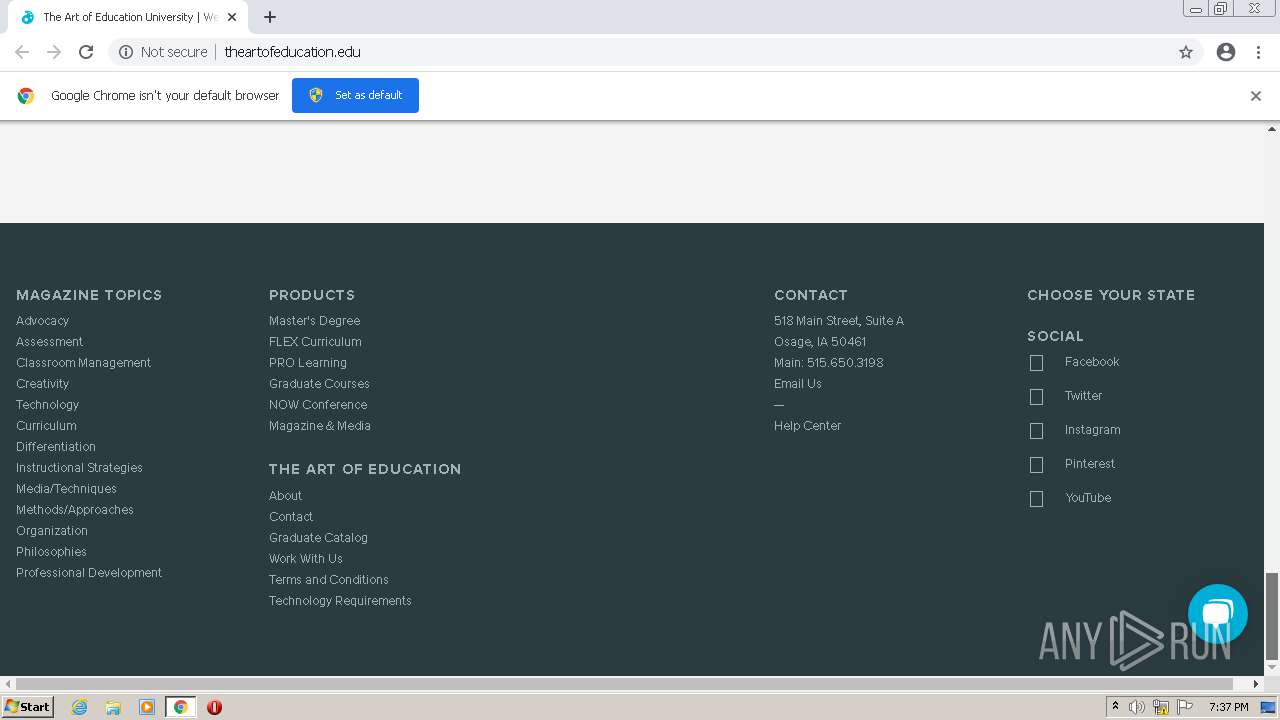Click the browser back arrow
This screenshot has width=1280, height=720.
(22, 52)
